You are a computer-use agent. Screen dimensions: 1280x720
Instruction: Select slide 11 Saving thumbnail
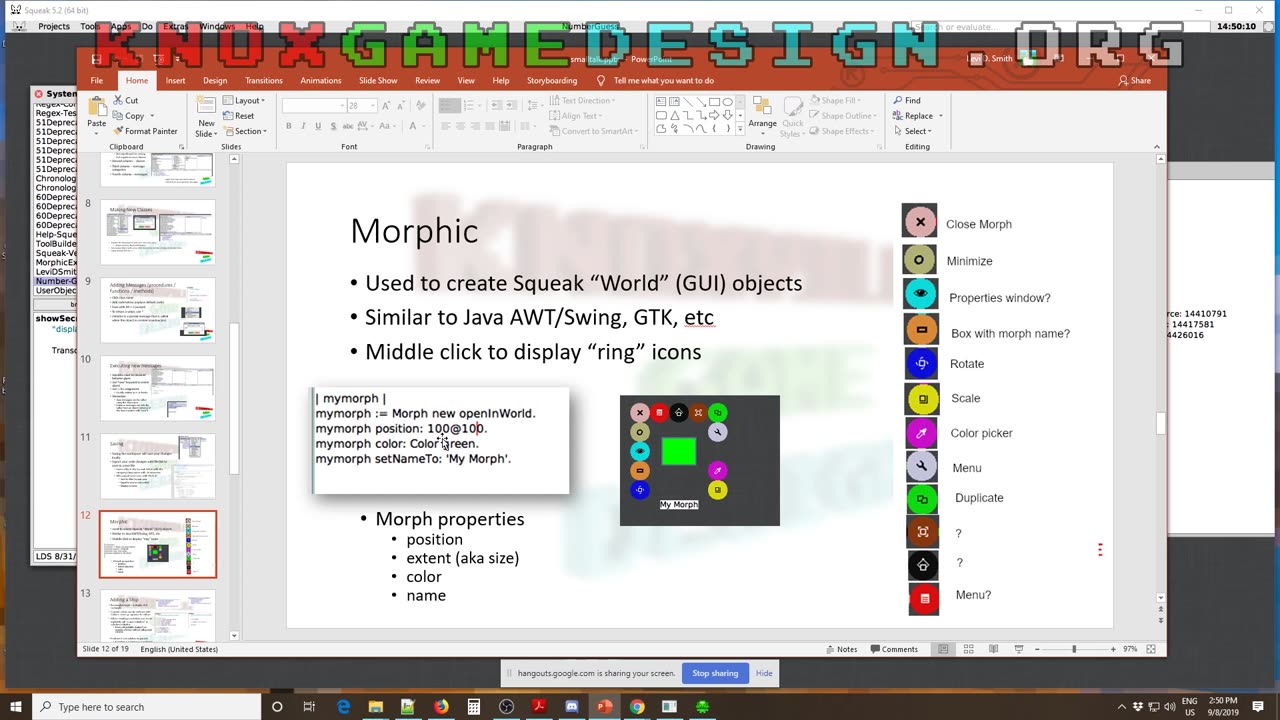pos(157,466)
